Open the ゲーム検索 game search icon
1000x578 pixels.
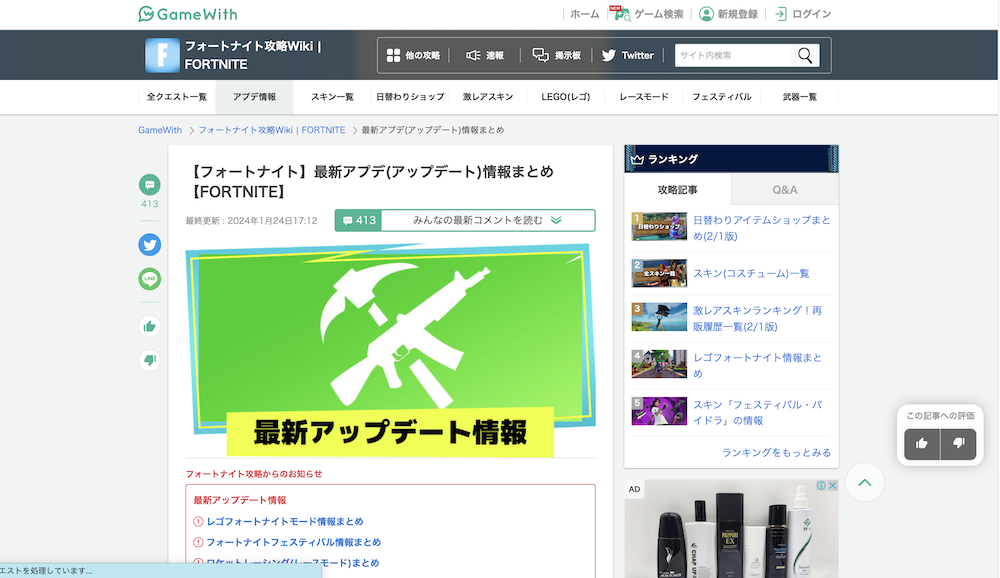coord(622,14)
